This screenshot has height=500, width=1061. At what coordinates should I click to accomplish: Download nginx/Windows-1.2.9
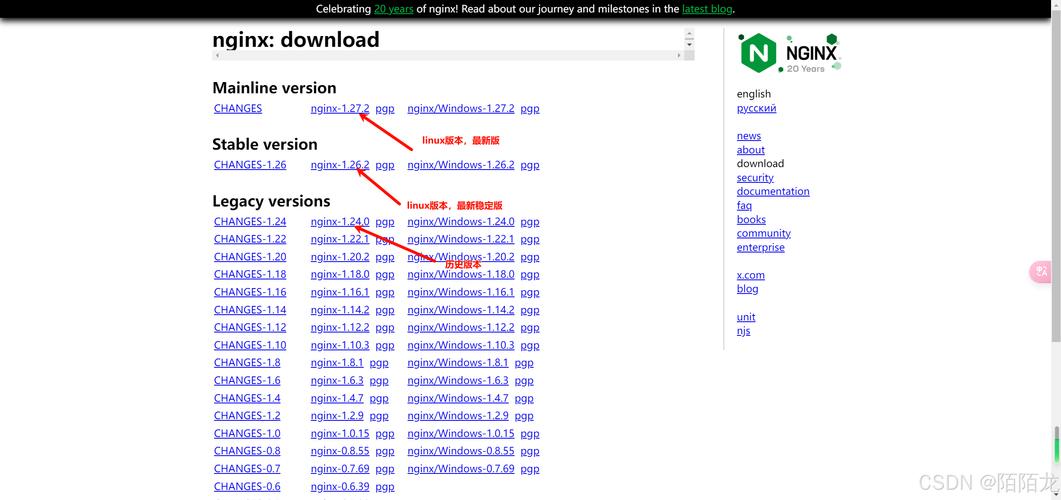[x=457, y=415]
